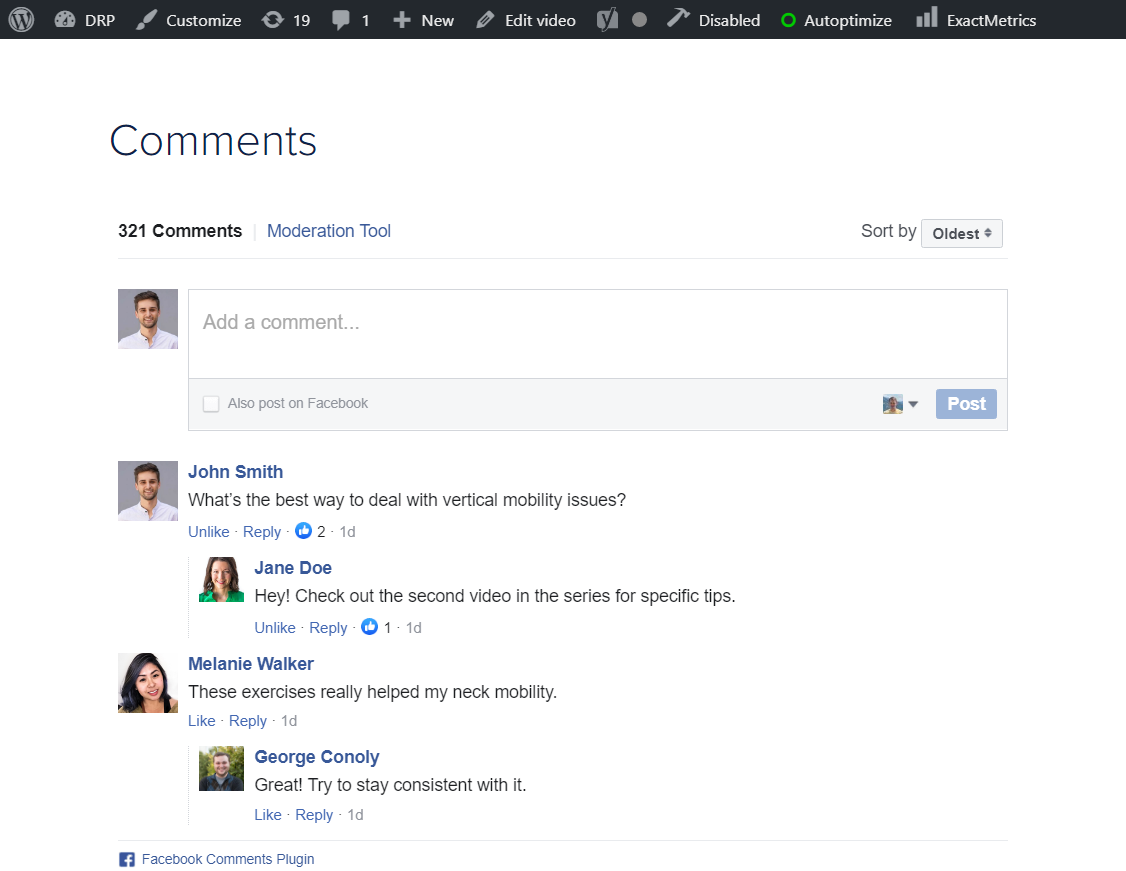This screenshot has width=1126, height=871.
Task: Reply to John Smith's comment
Action: click(261, 531)
